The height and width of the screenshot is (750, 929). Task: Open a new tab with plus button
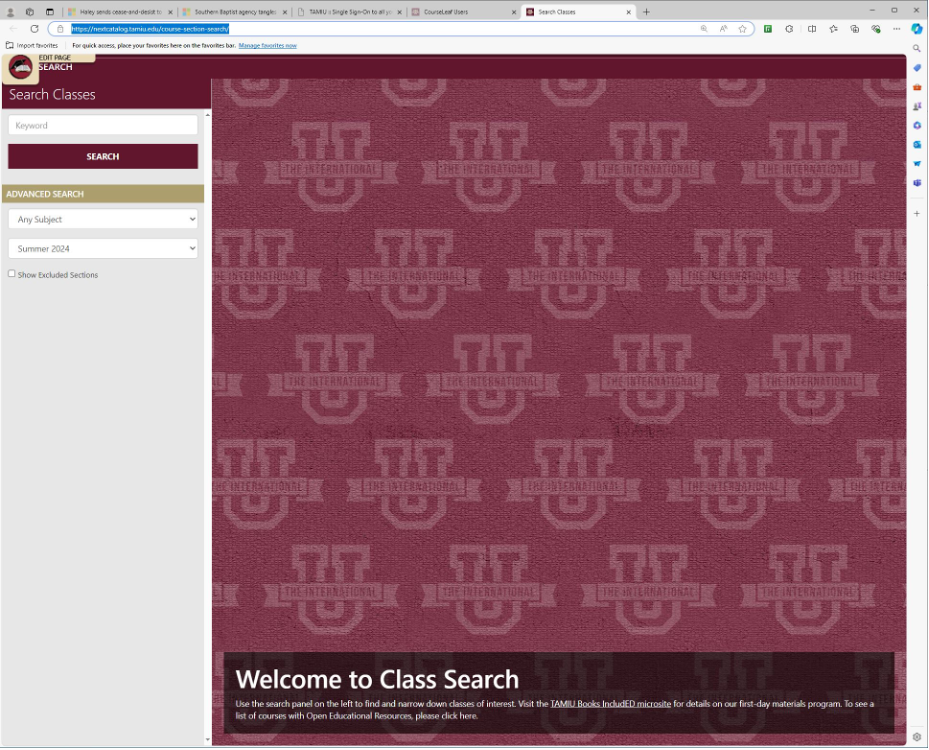click(646, 12)
